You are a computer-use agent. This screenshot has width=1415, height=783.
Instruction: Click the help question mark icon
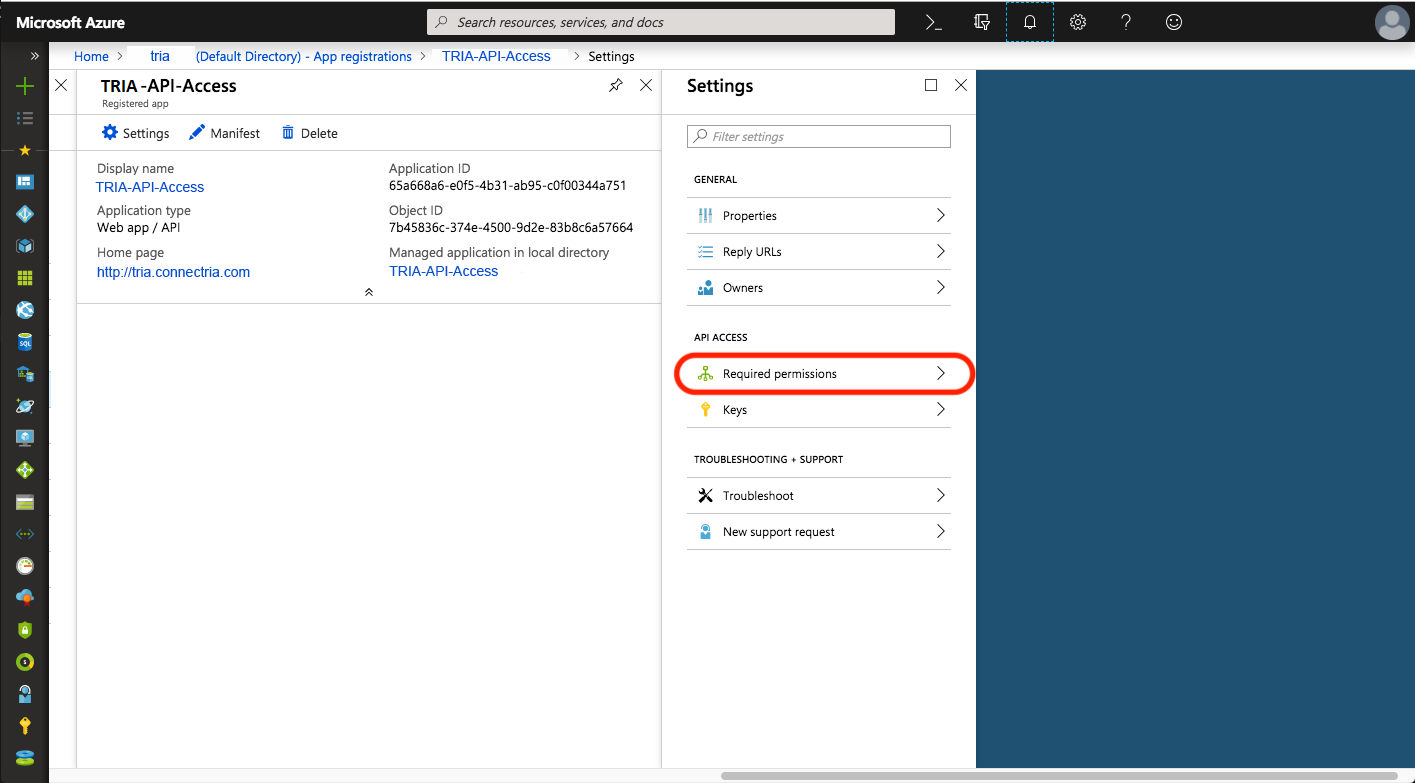1125,22
